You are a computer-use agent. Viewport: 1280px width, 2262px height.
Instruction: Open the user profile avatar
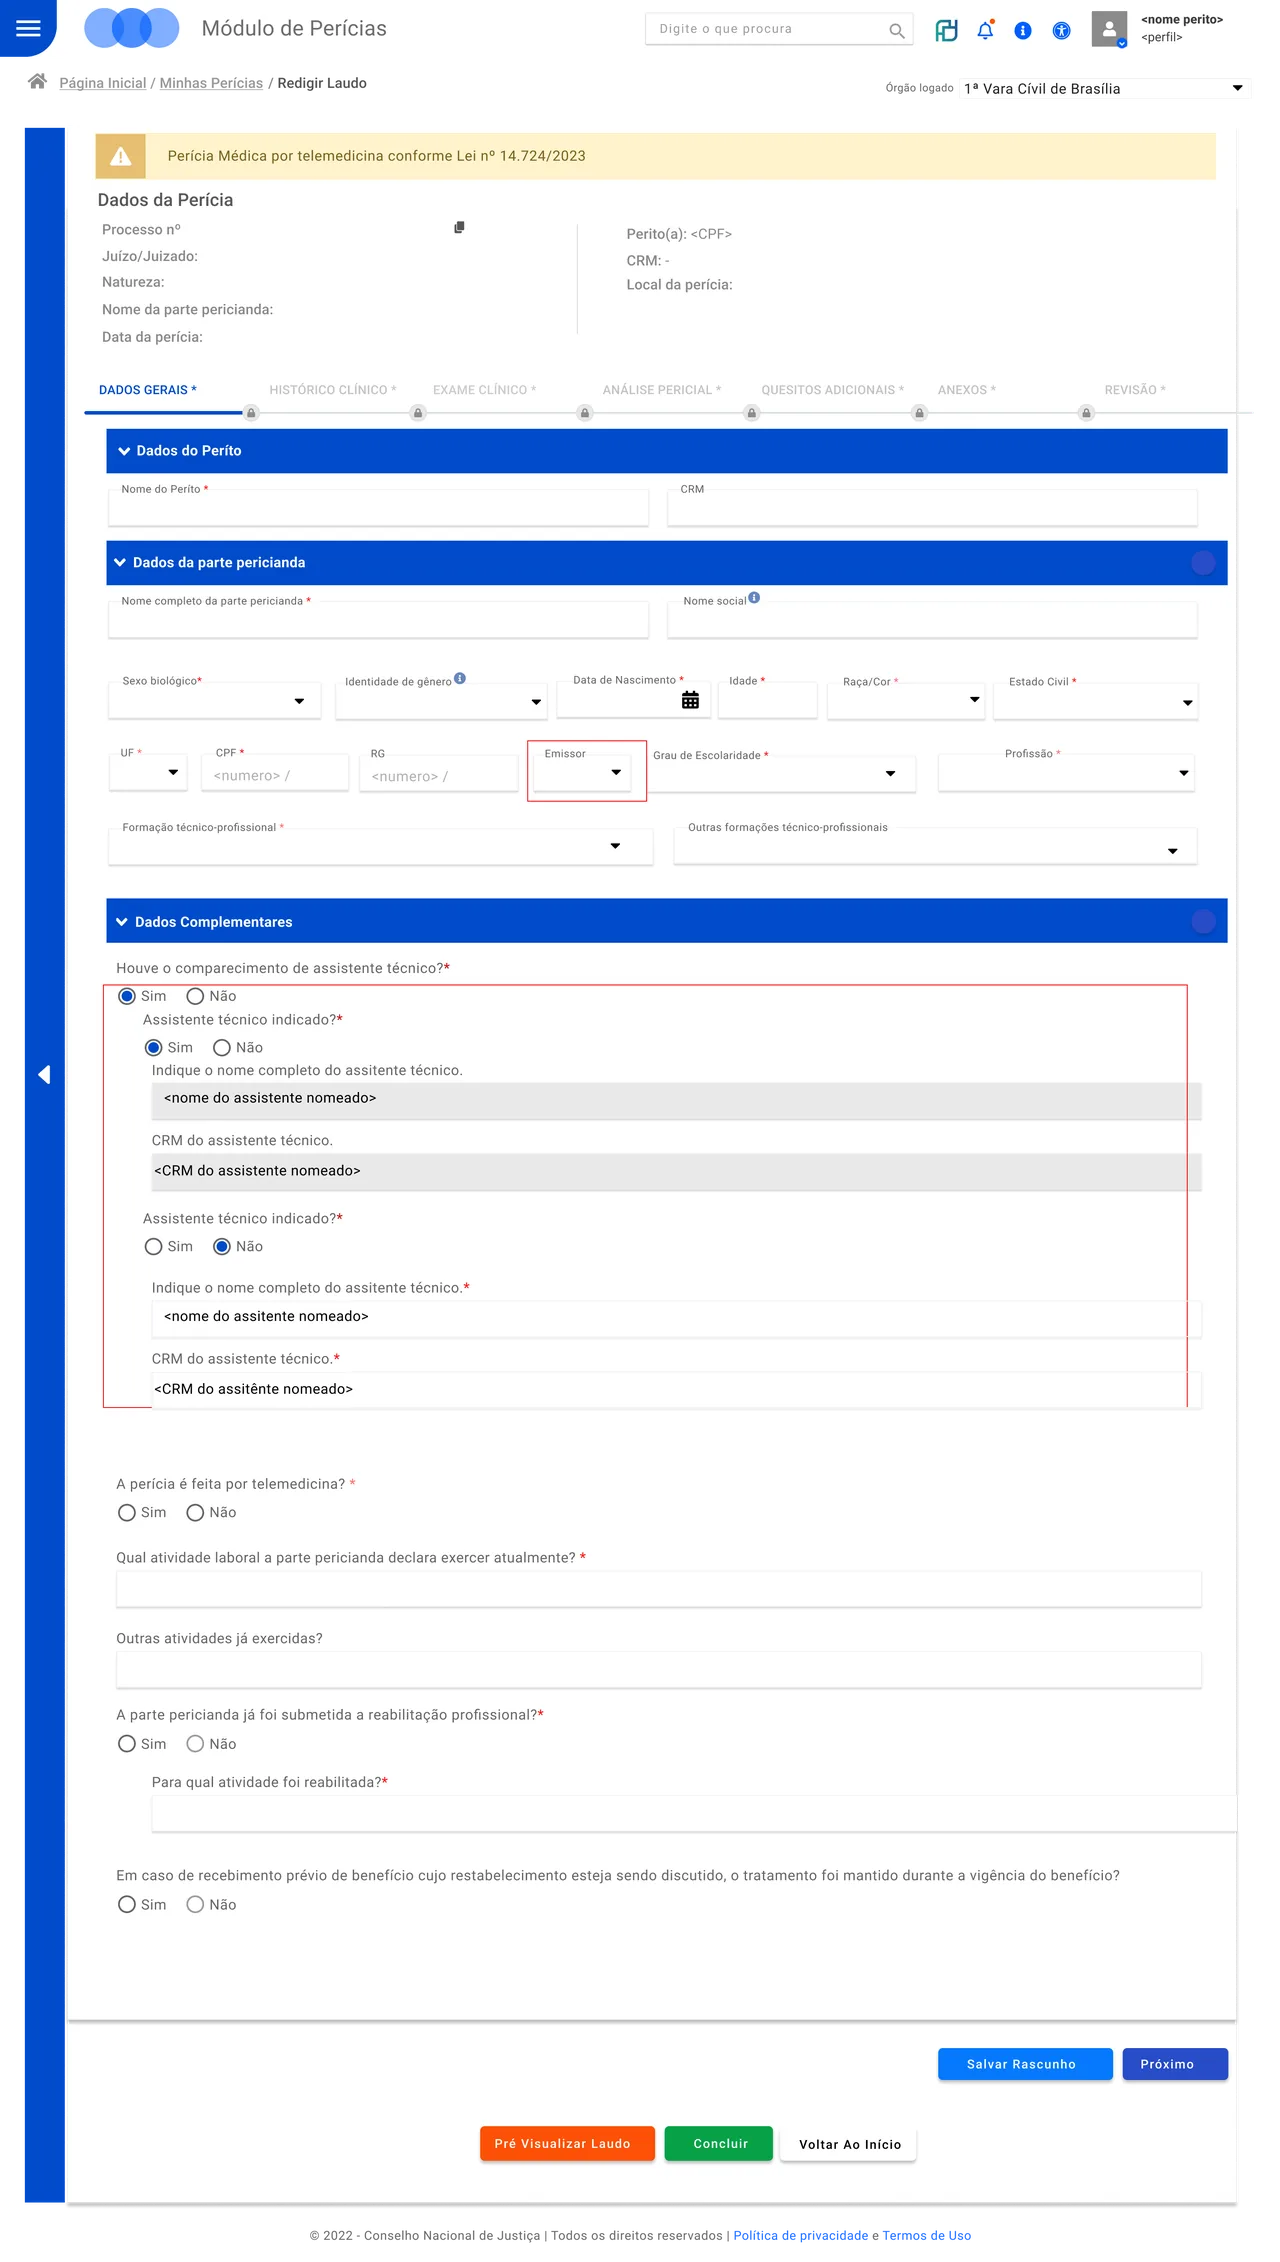[x=1109, y=29]
